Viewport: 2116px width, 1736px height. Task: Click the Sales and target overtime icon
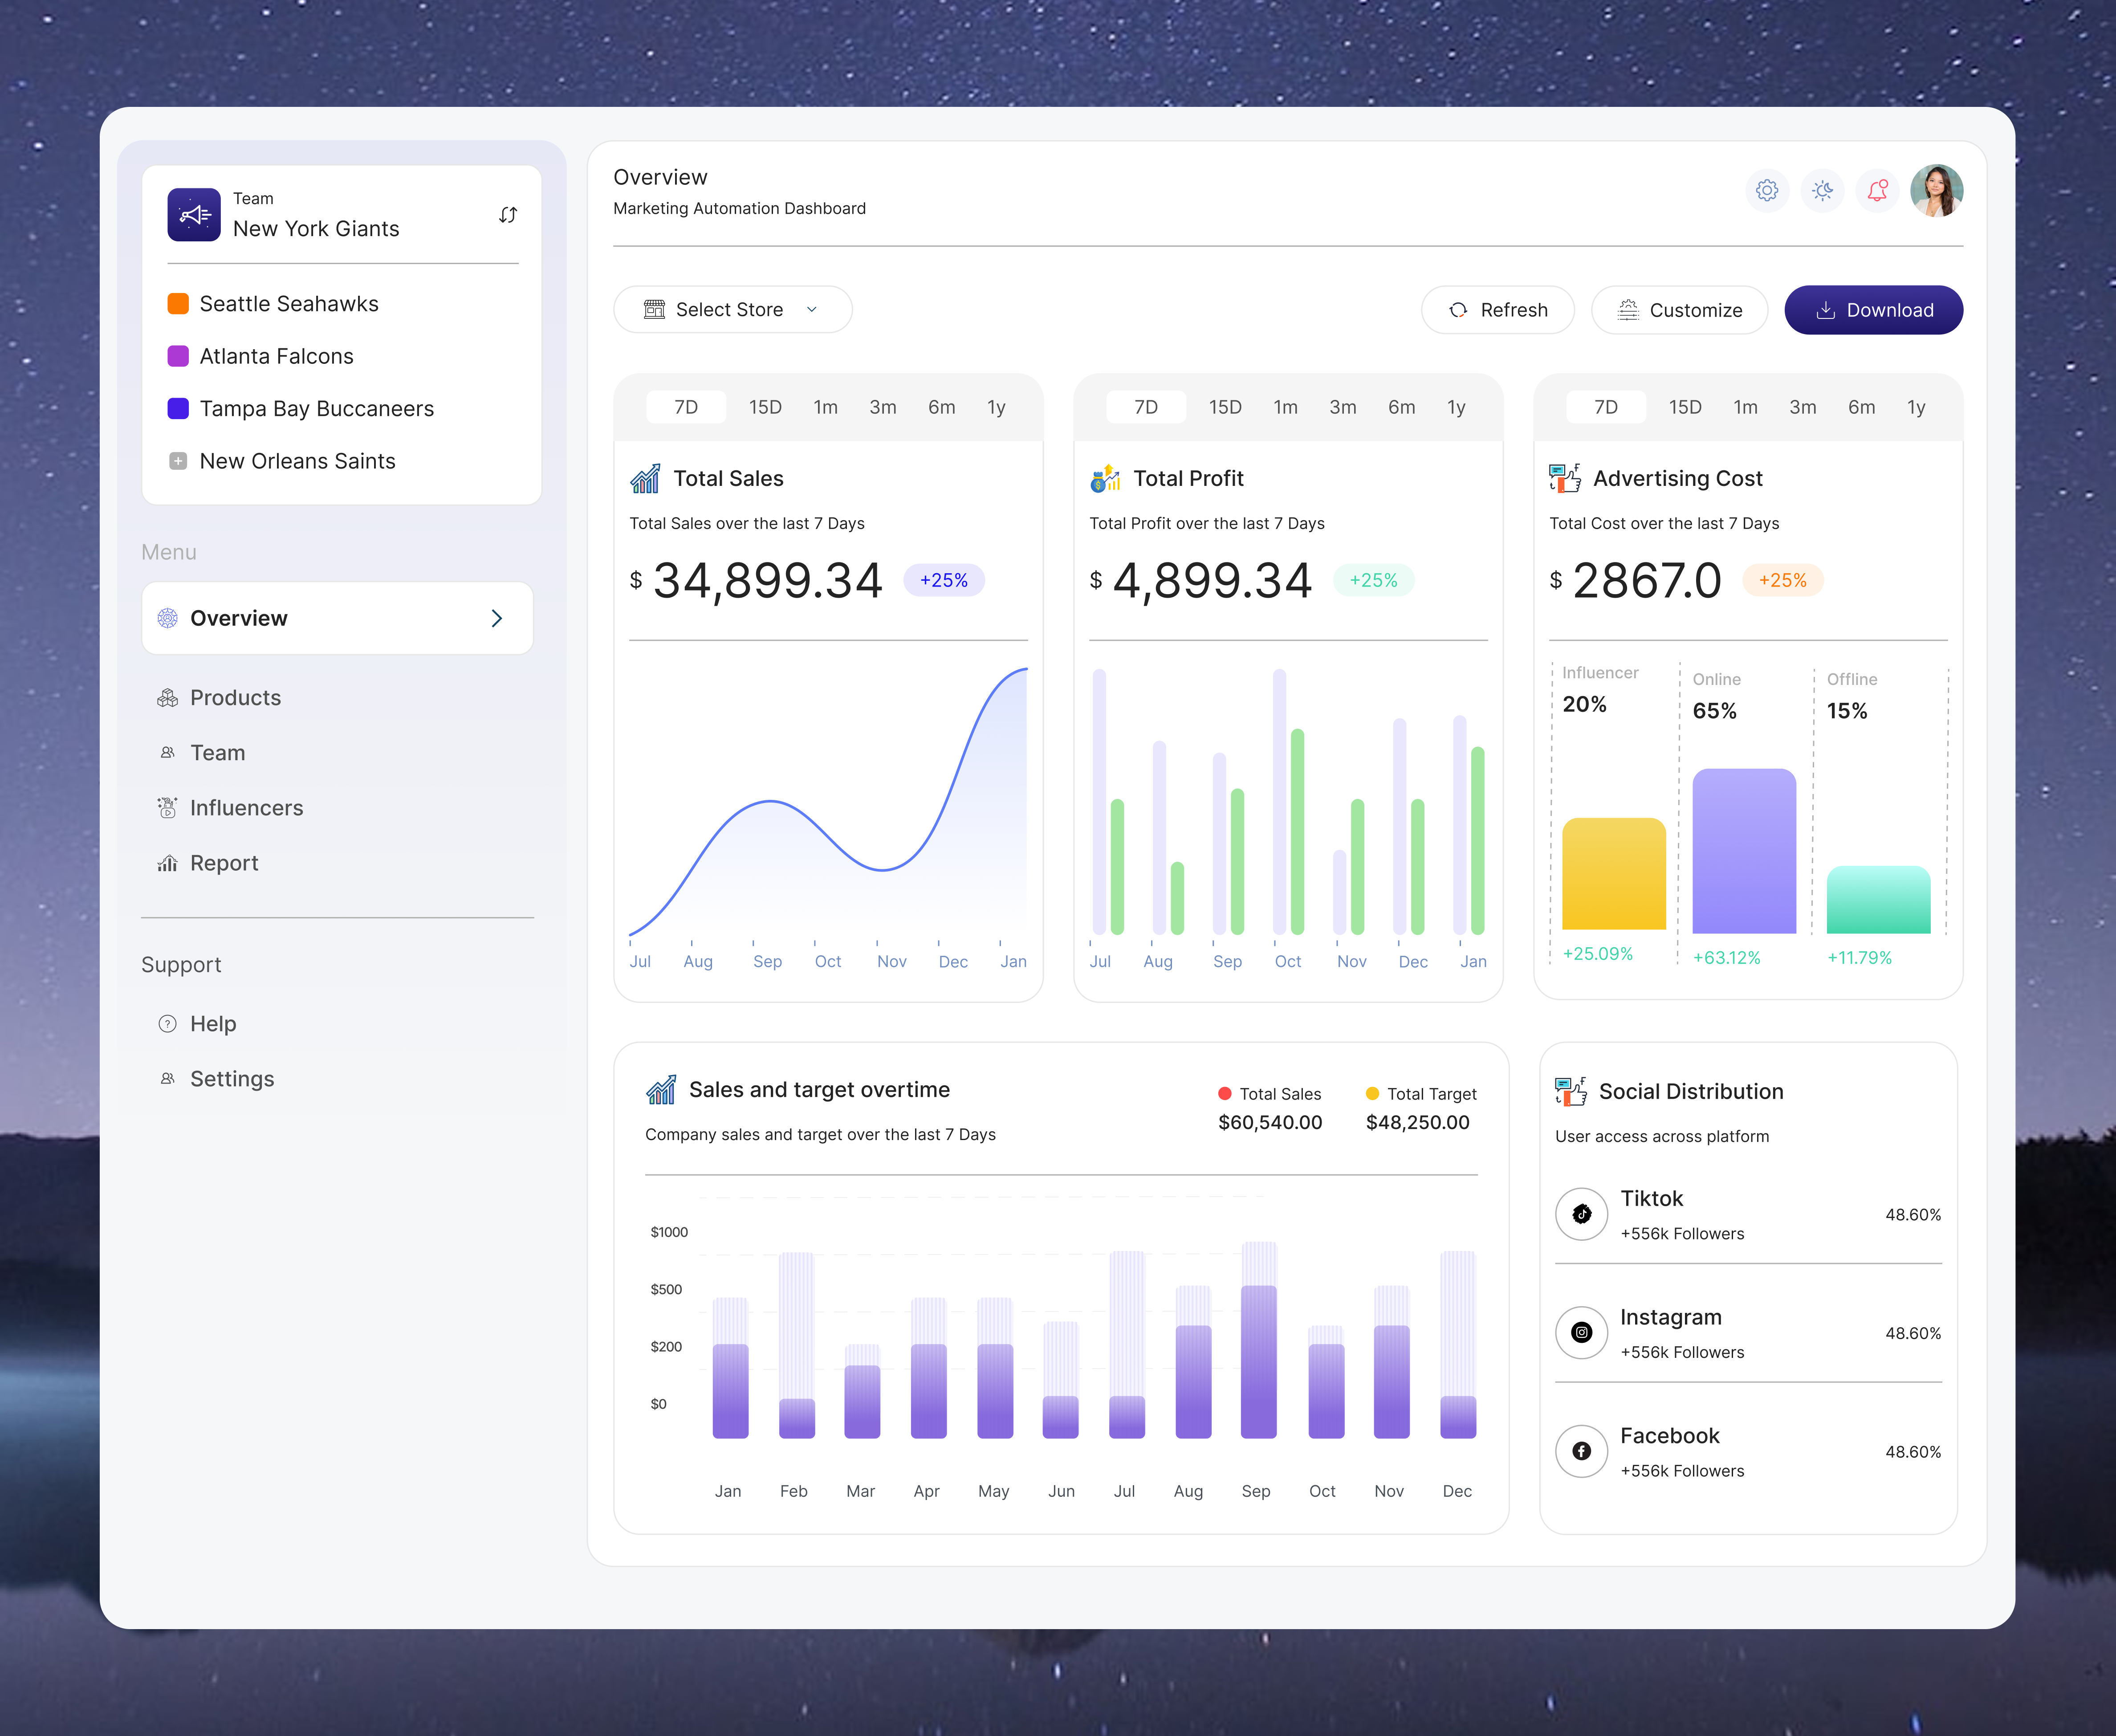pos(661,1089)
